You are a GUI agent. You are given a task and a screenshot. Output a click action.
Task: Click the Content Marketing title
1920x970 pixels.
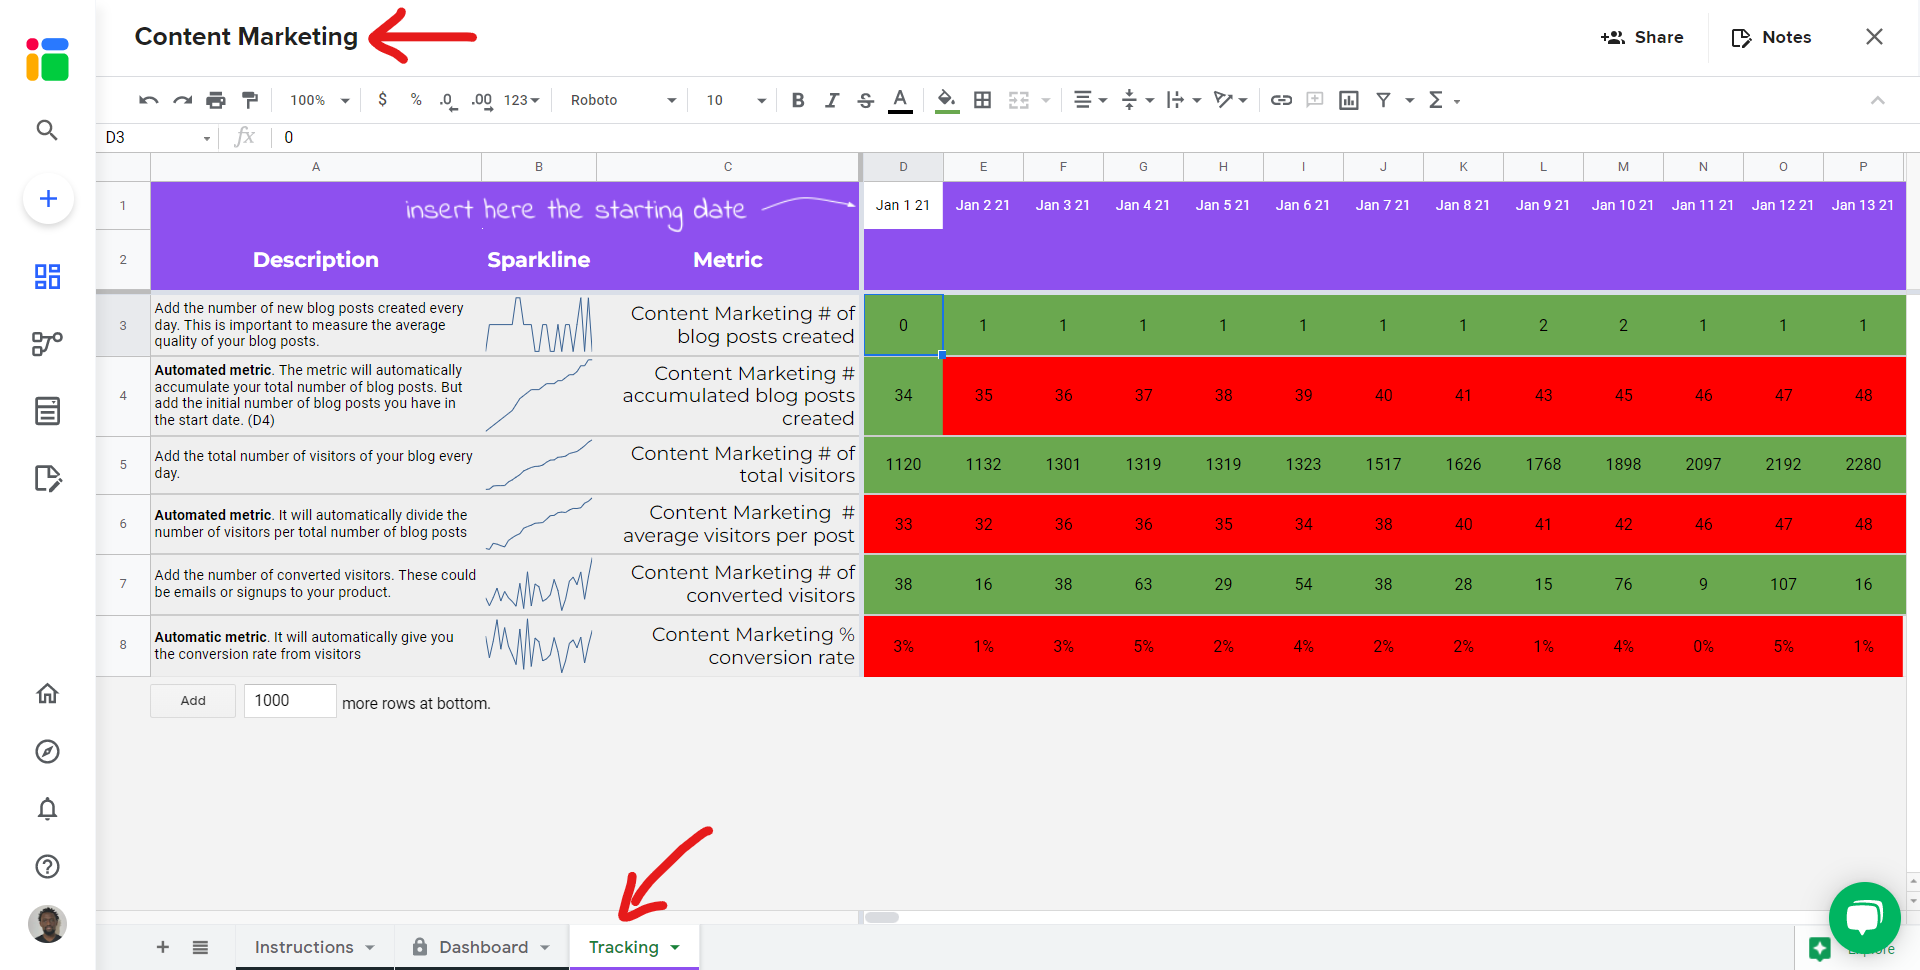(x=246, y=37)
